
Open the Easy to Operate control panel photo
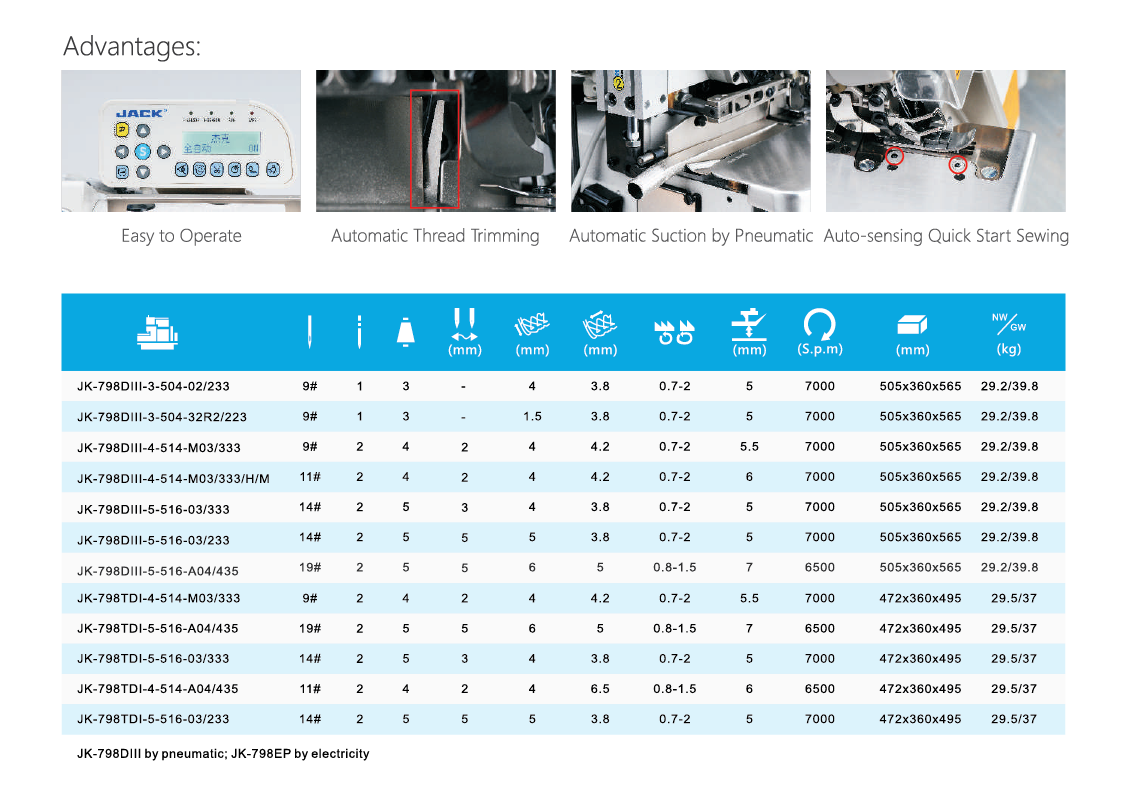coord(181,141)
